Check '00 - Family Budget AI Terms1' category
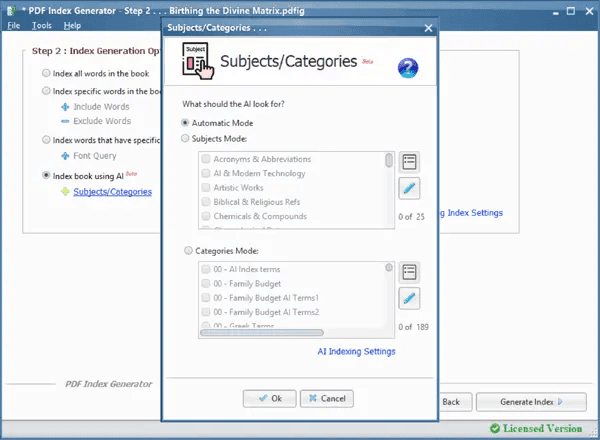This screenshot has height=440, width=600. pyautogui.click(x=206, y=298)
